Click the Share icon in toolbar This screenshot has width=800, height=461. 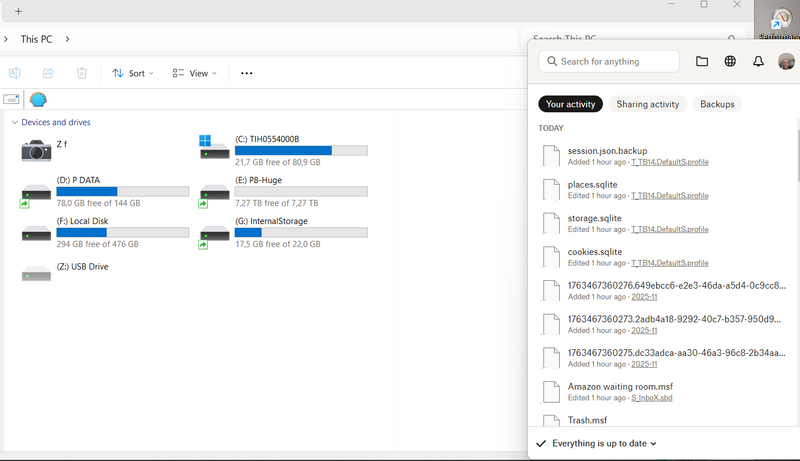pos(48,73)
